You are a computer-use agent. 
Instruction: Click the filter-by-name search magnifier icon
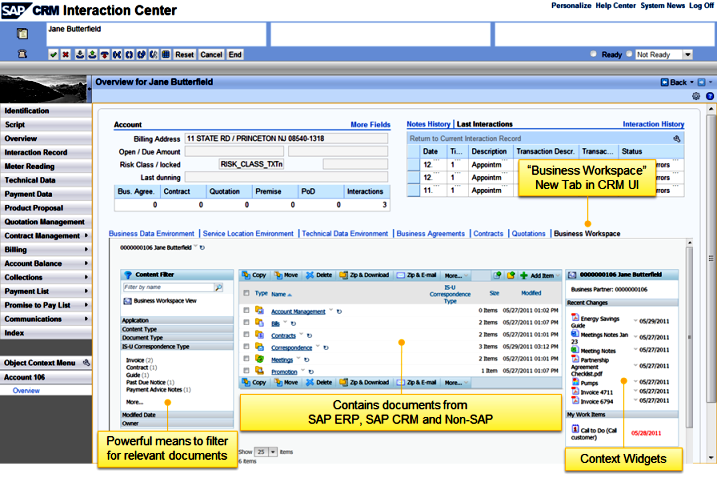click(219, 287)
